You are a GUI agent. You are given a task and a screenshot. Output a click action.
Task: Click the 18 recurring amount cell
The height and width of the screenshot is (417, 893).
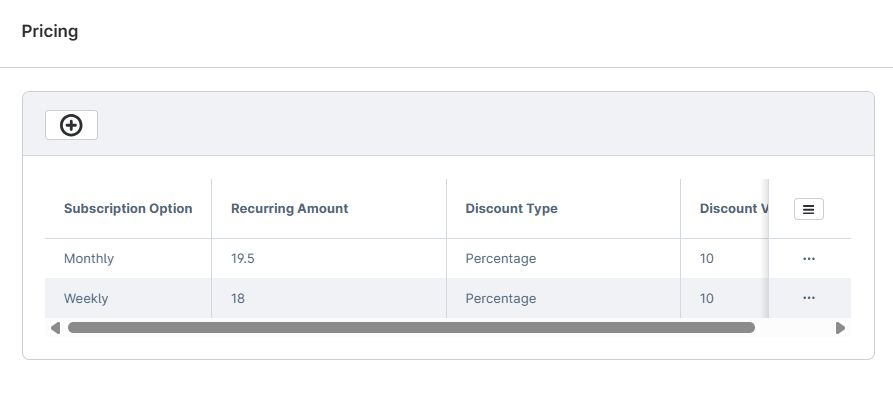click(238, 298)
